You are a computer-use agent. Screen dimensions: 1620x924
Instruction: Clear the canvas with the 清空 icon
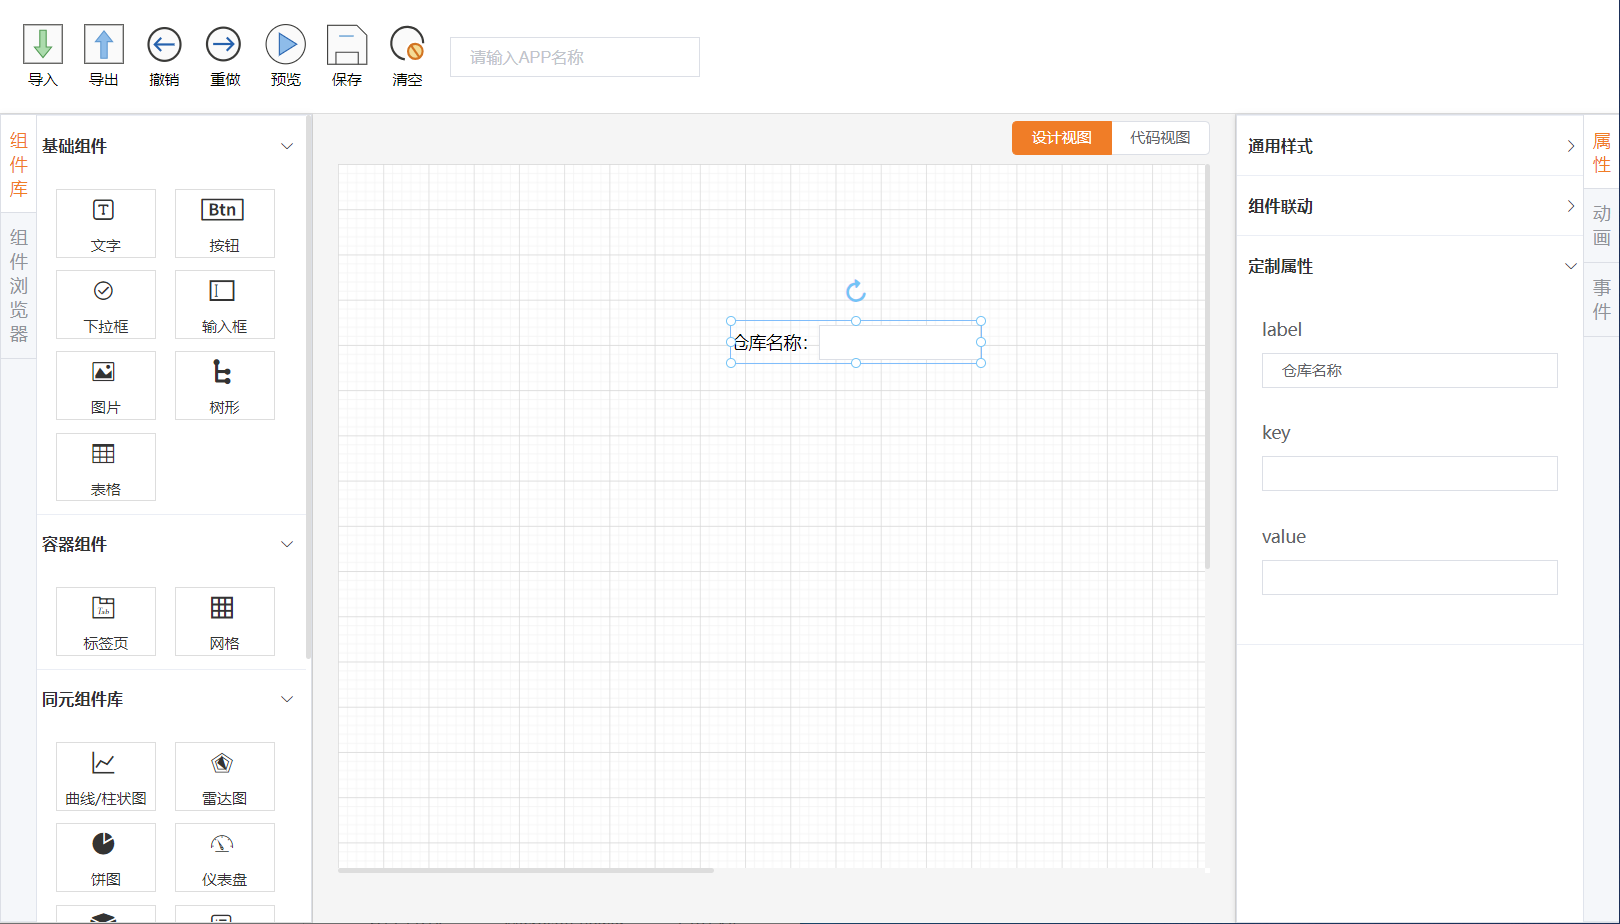pos(408,45)
